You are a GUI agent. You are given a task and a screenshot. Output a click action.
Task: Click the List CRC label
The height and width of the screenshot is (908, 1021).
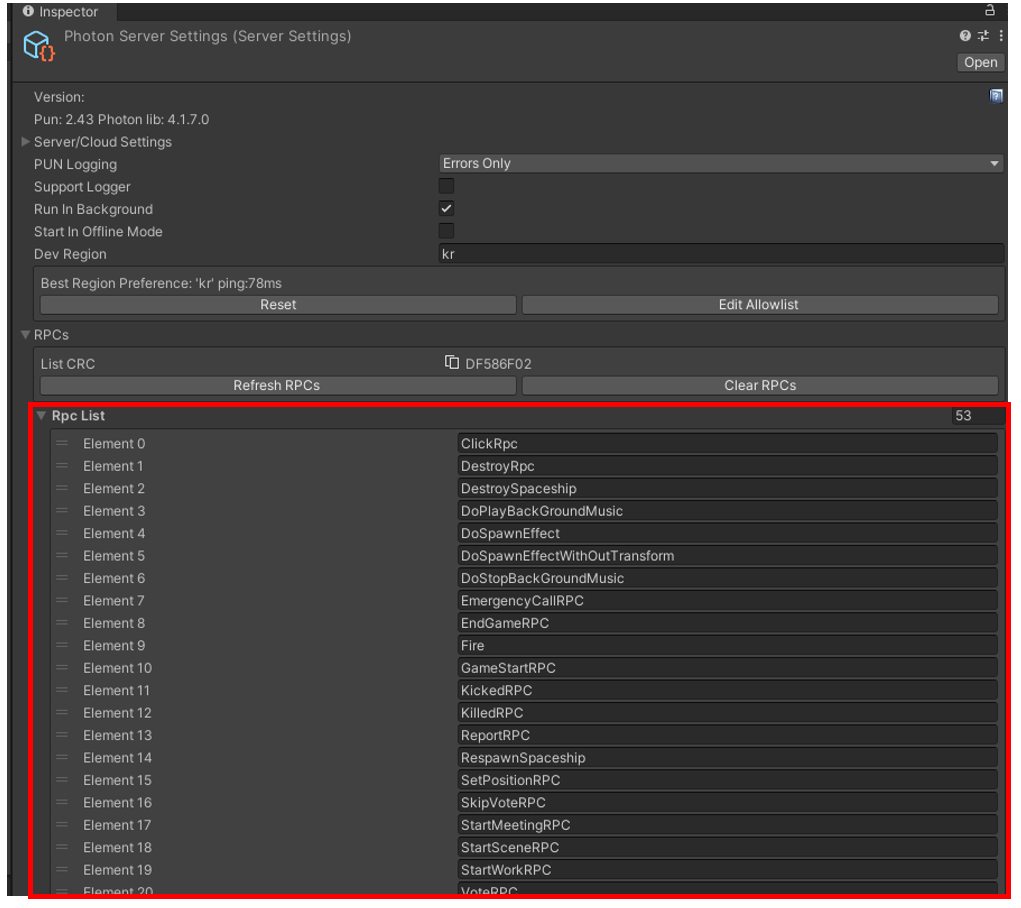point(68,364)
